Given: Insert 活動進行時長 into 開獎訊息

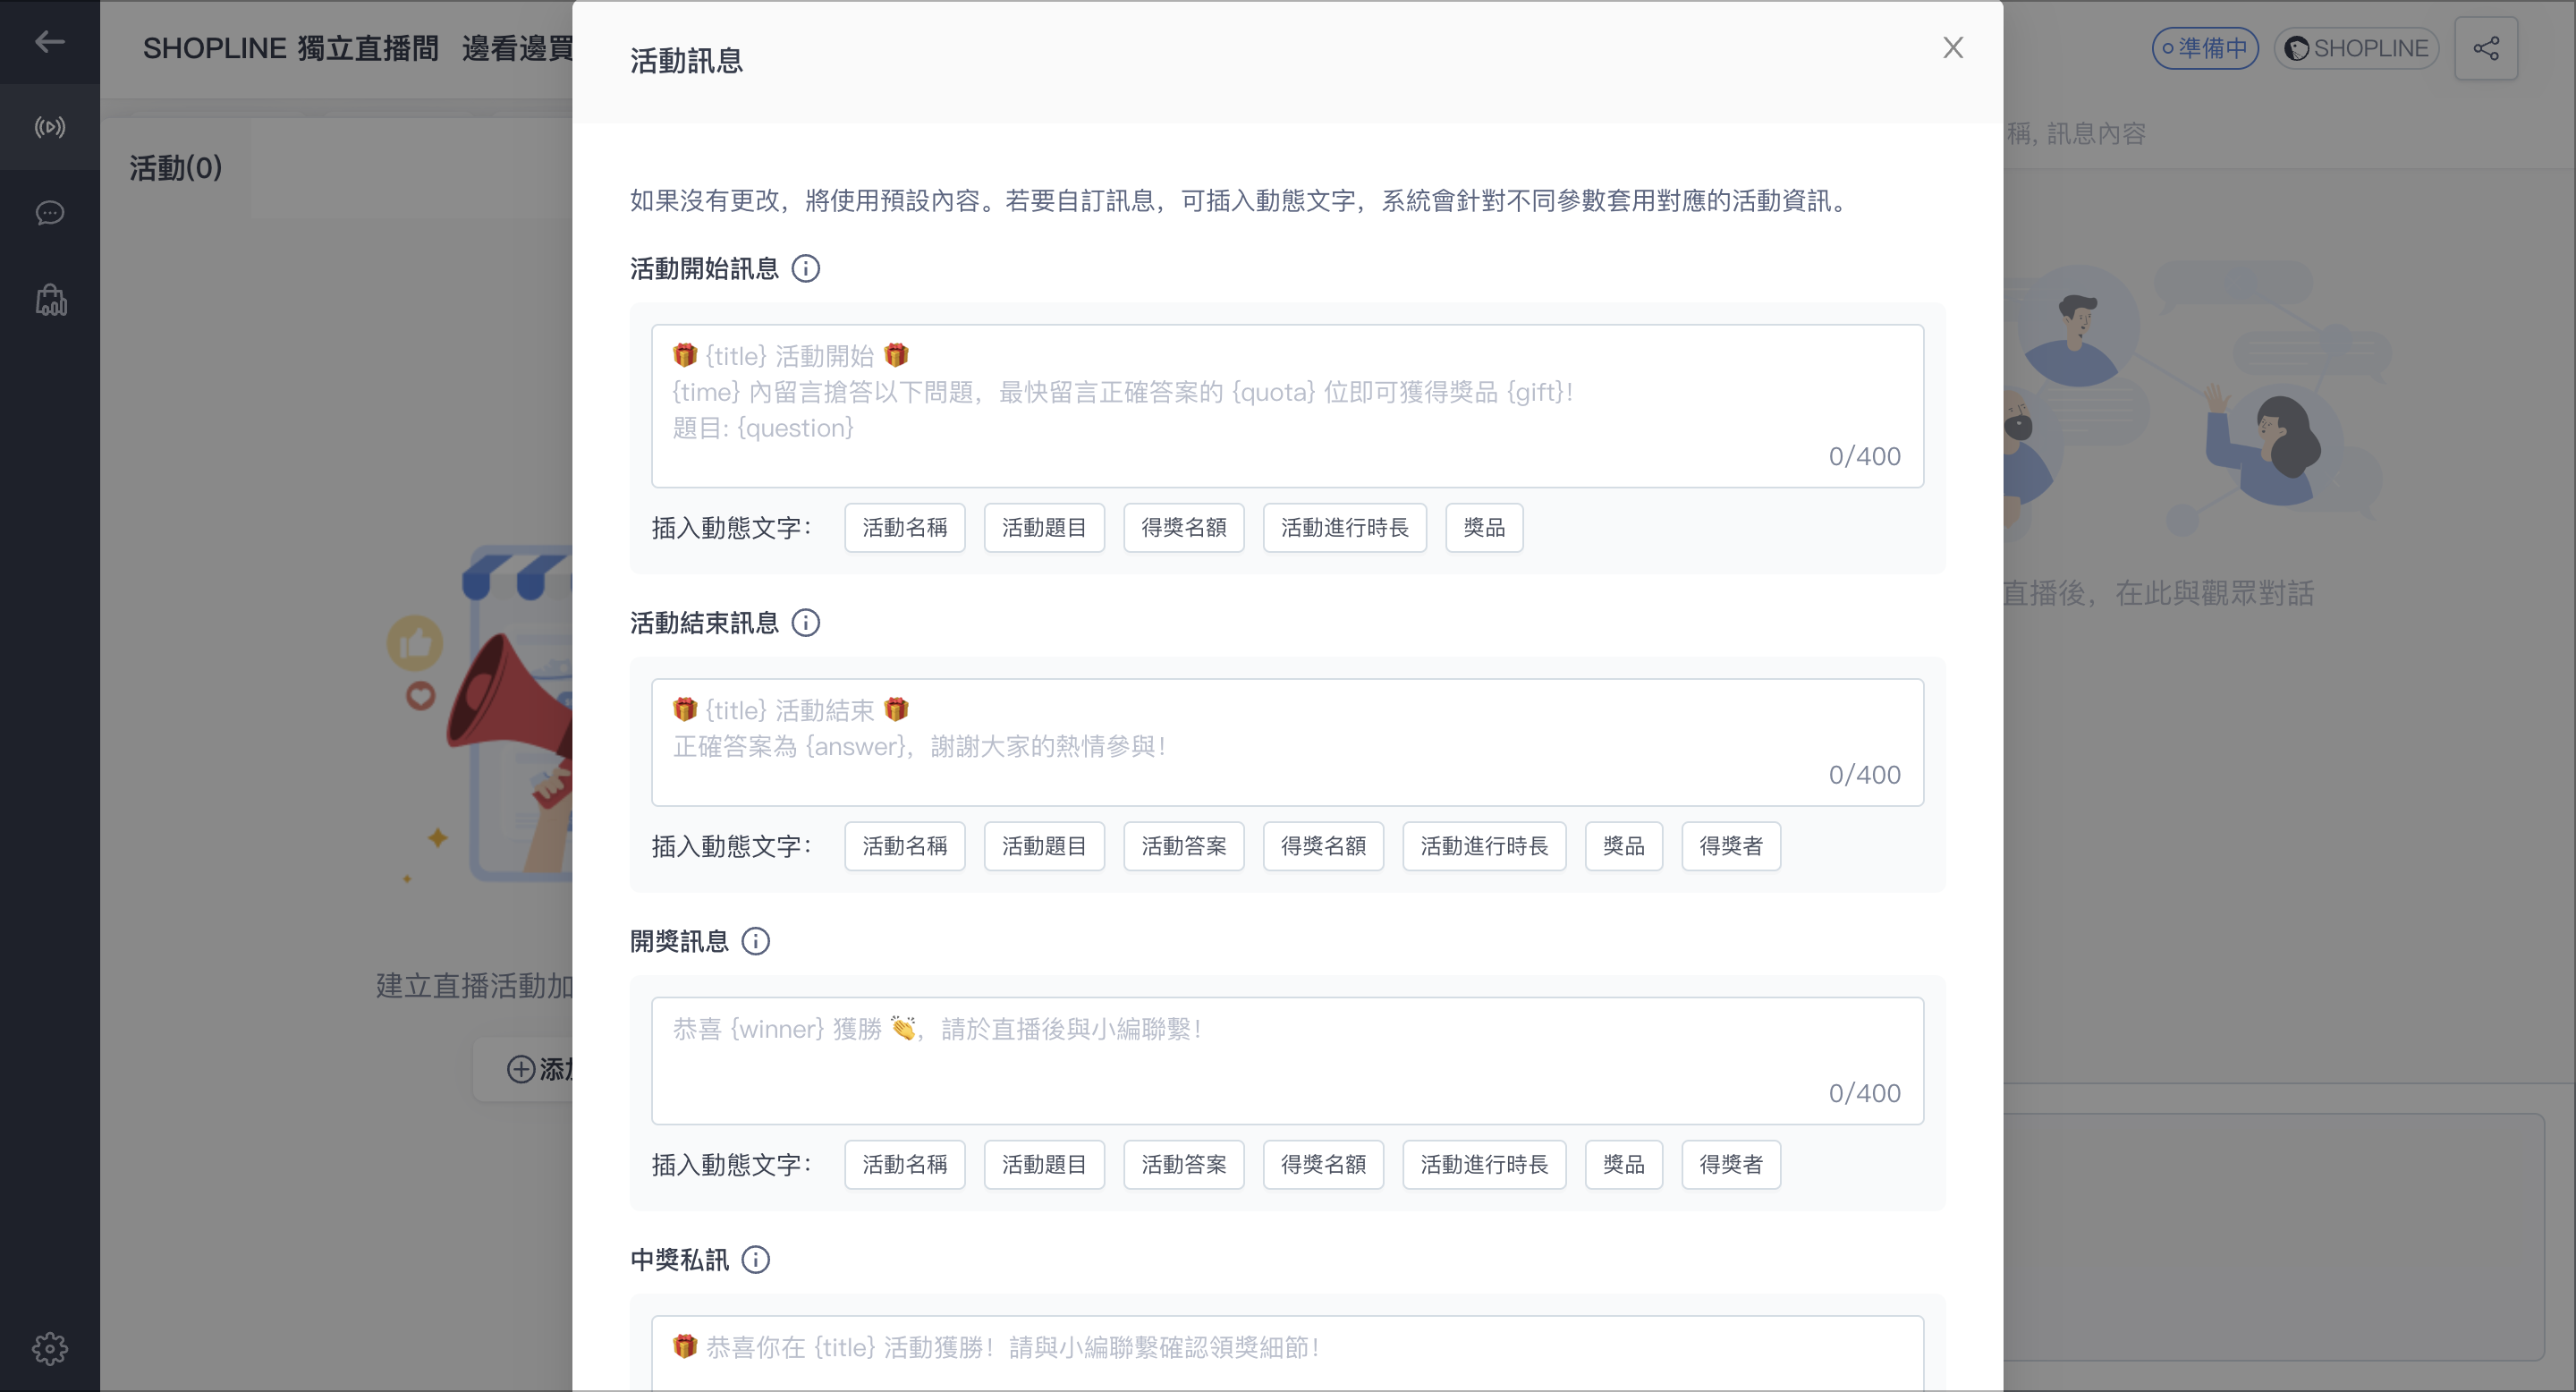Looking at the screenshot, I should [x=1484, y=1164].
